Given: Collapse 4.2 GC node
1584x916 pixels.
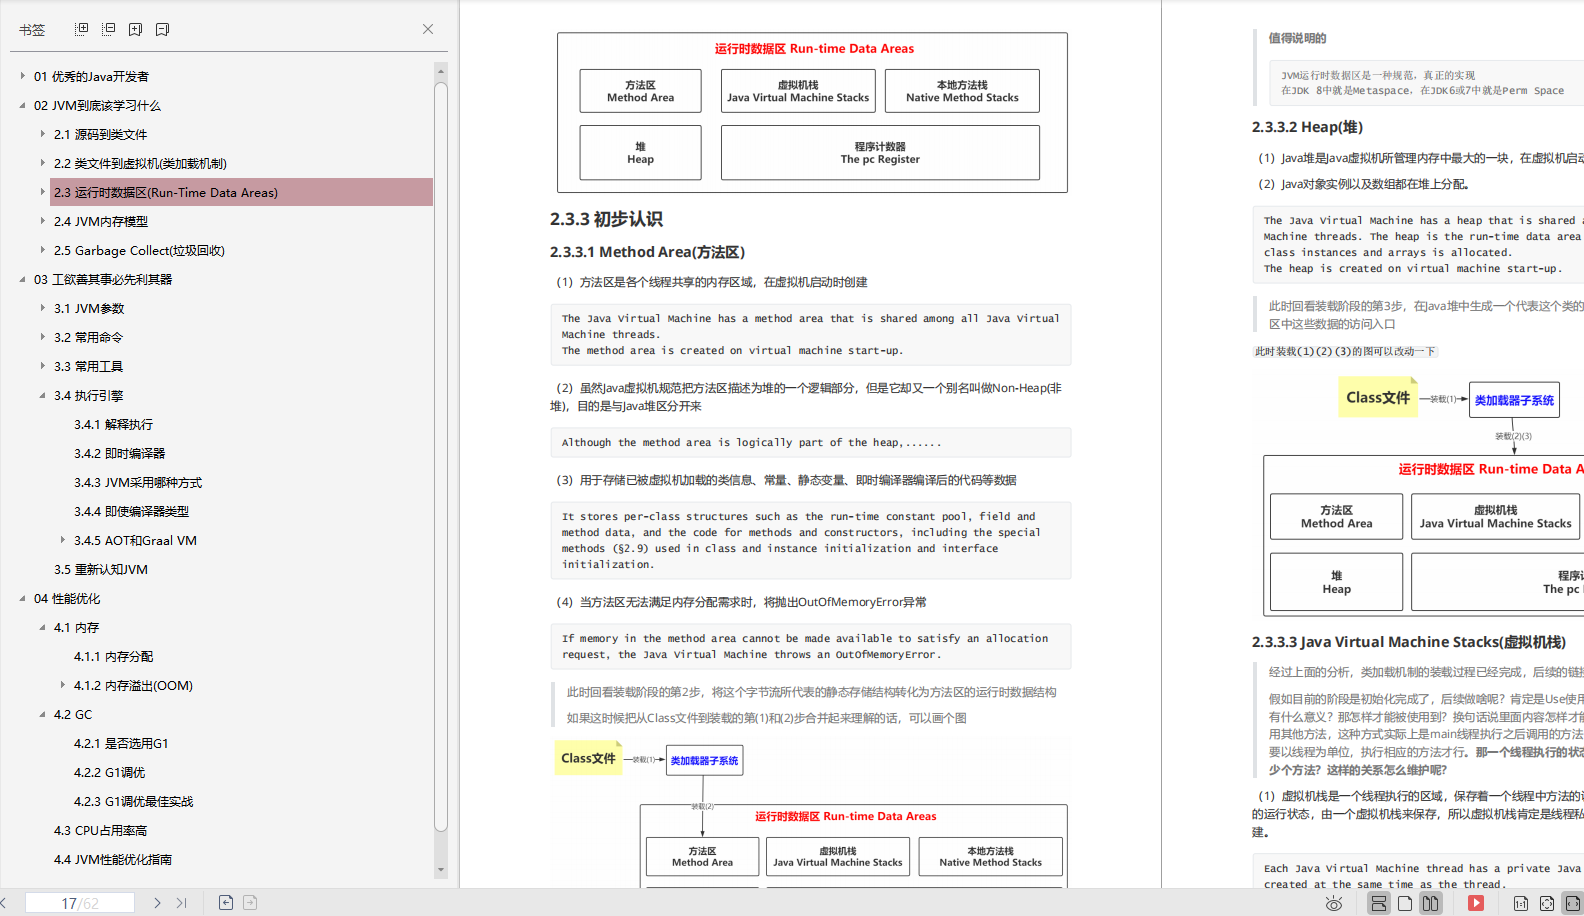Looking at the screenshot, I should click(x=43, y=714).
